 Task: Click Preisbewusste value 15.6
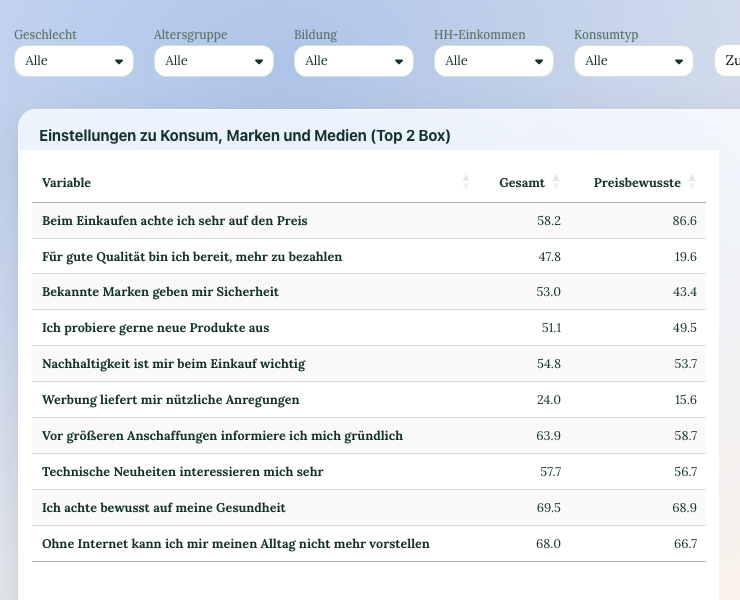685,400
